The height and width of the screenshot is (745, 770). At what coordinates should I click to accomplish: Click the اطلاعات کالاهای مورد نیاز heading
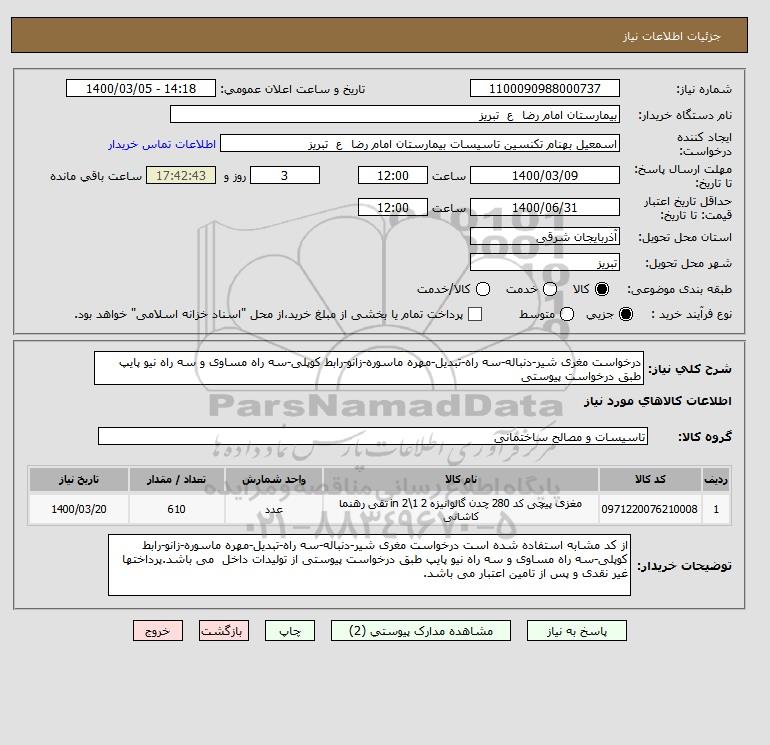[658, 401]
